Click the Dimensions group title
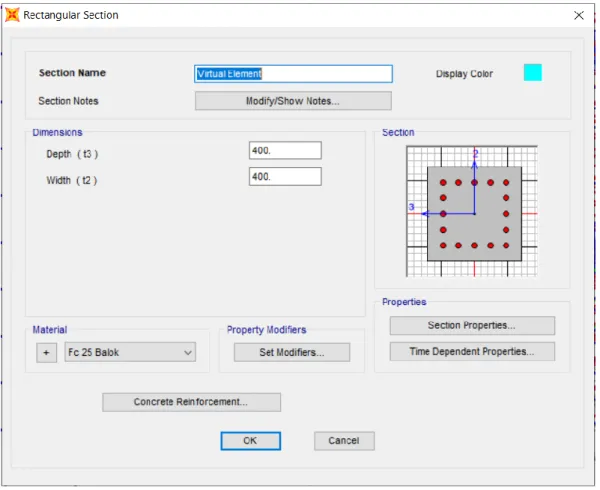The image size is (600, 490). (x=57, y=132)
